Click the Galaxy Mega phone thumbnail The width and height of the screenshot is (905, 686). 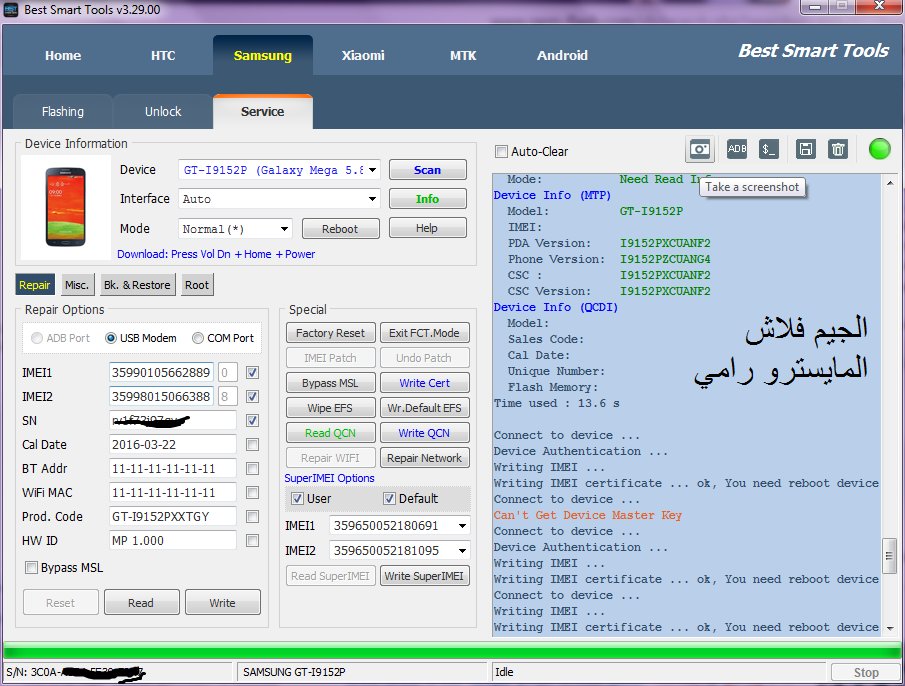coord(66,207)
